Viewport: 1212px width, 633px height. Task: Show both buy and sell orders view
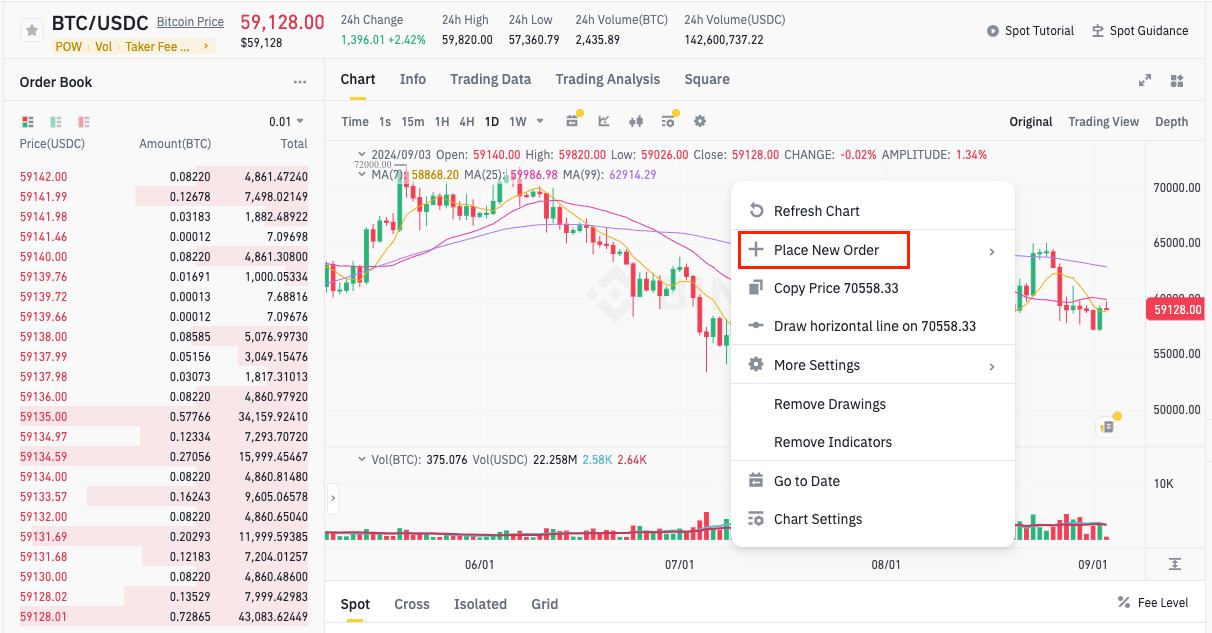pyautogui.click(x=28, y=122)
